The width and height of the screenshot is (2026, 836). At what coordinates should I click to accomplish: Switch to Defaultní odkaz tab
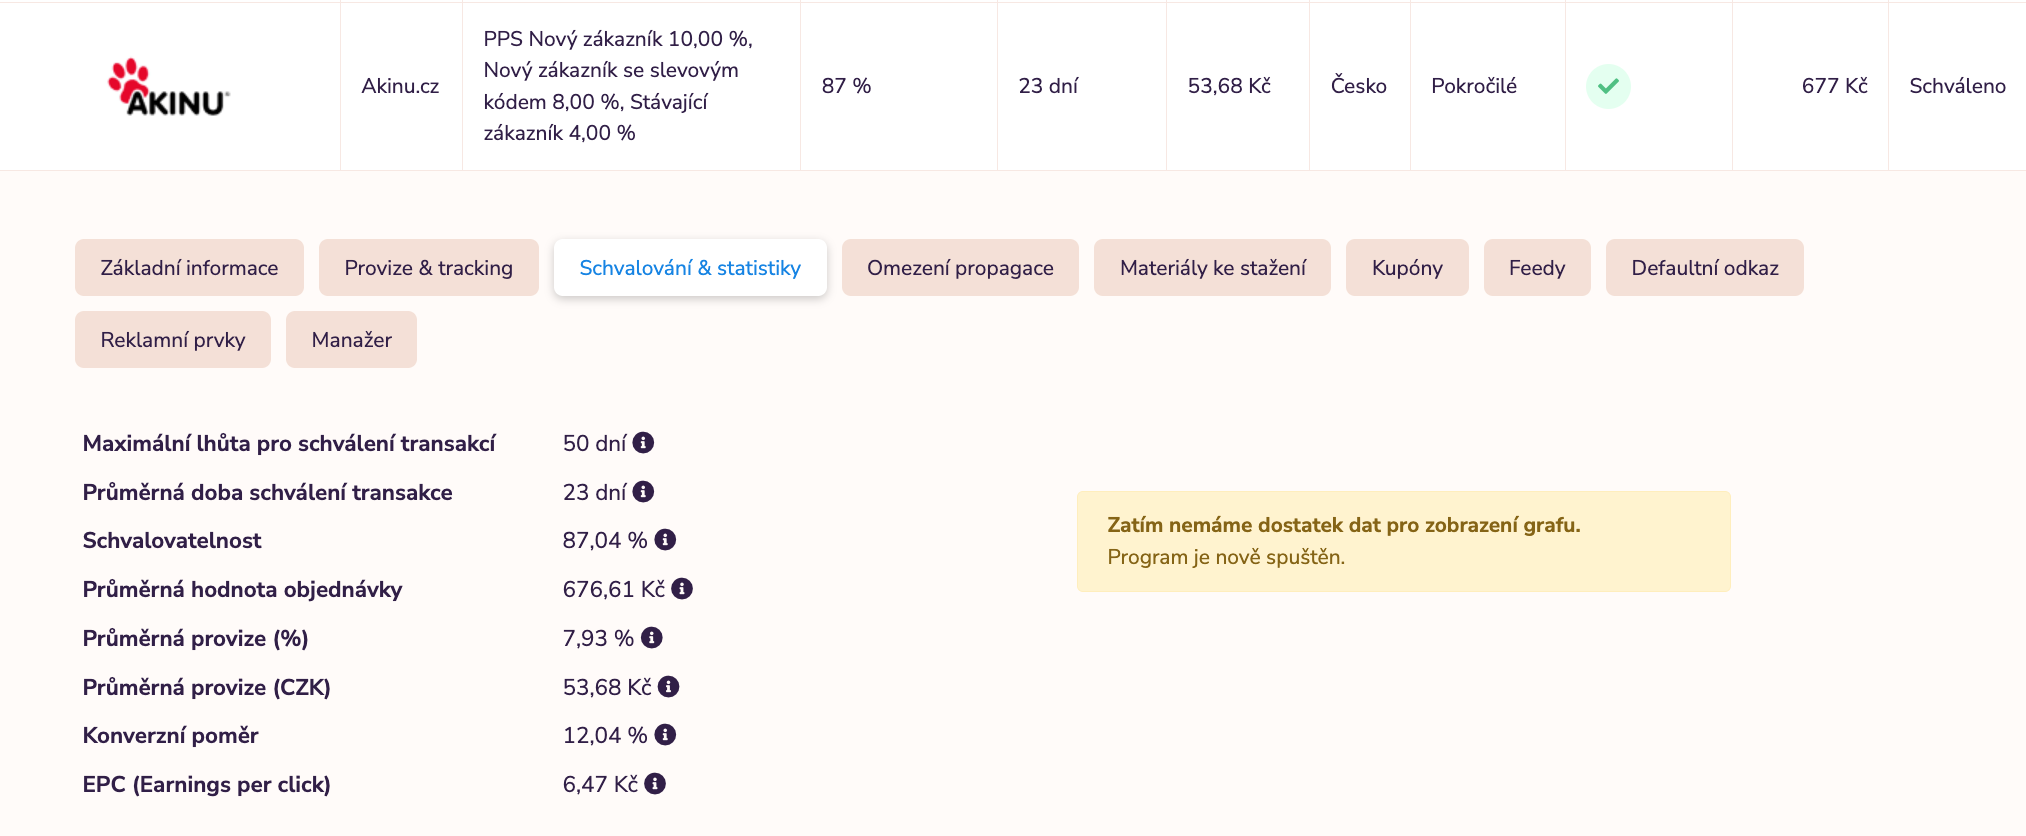click(x=1704, y=268)
